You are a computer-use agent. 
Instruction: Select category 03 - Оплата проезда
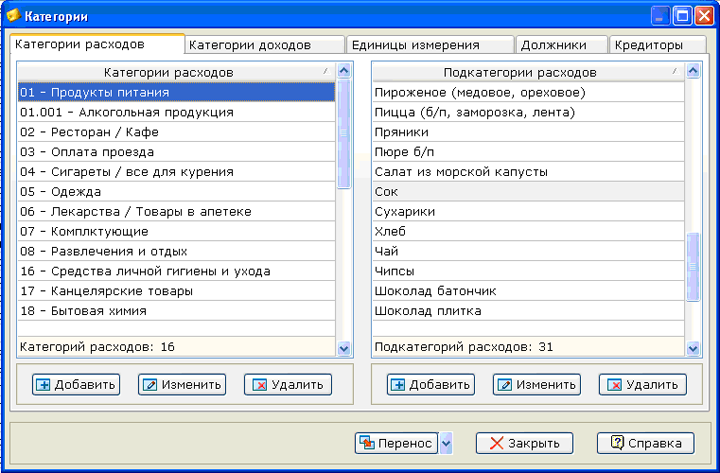point(176,152)
